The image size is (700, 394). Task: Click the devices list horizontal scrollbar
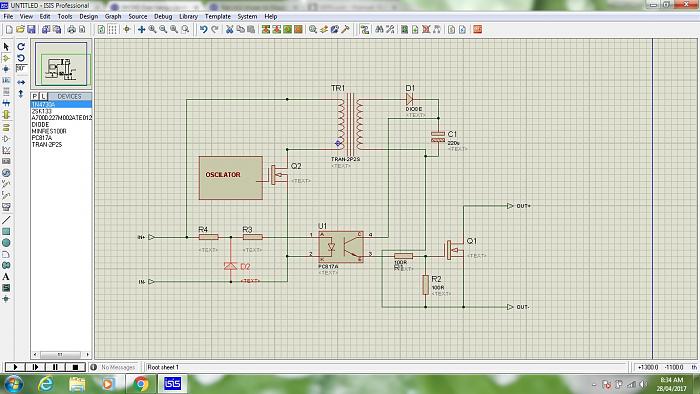(x=61, y=355)
